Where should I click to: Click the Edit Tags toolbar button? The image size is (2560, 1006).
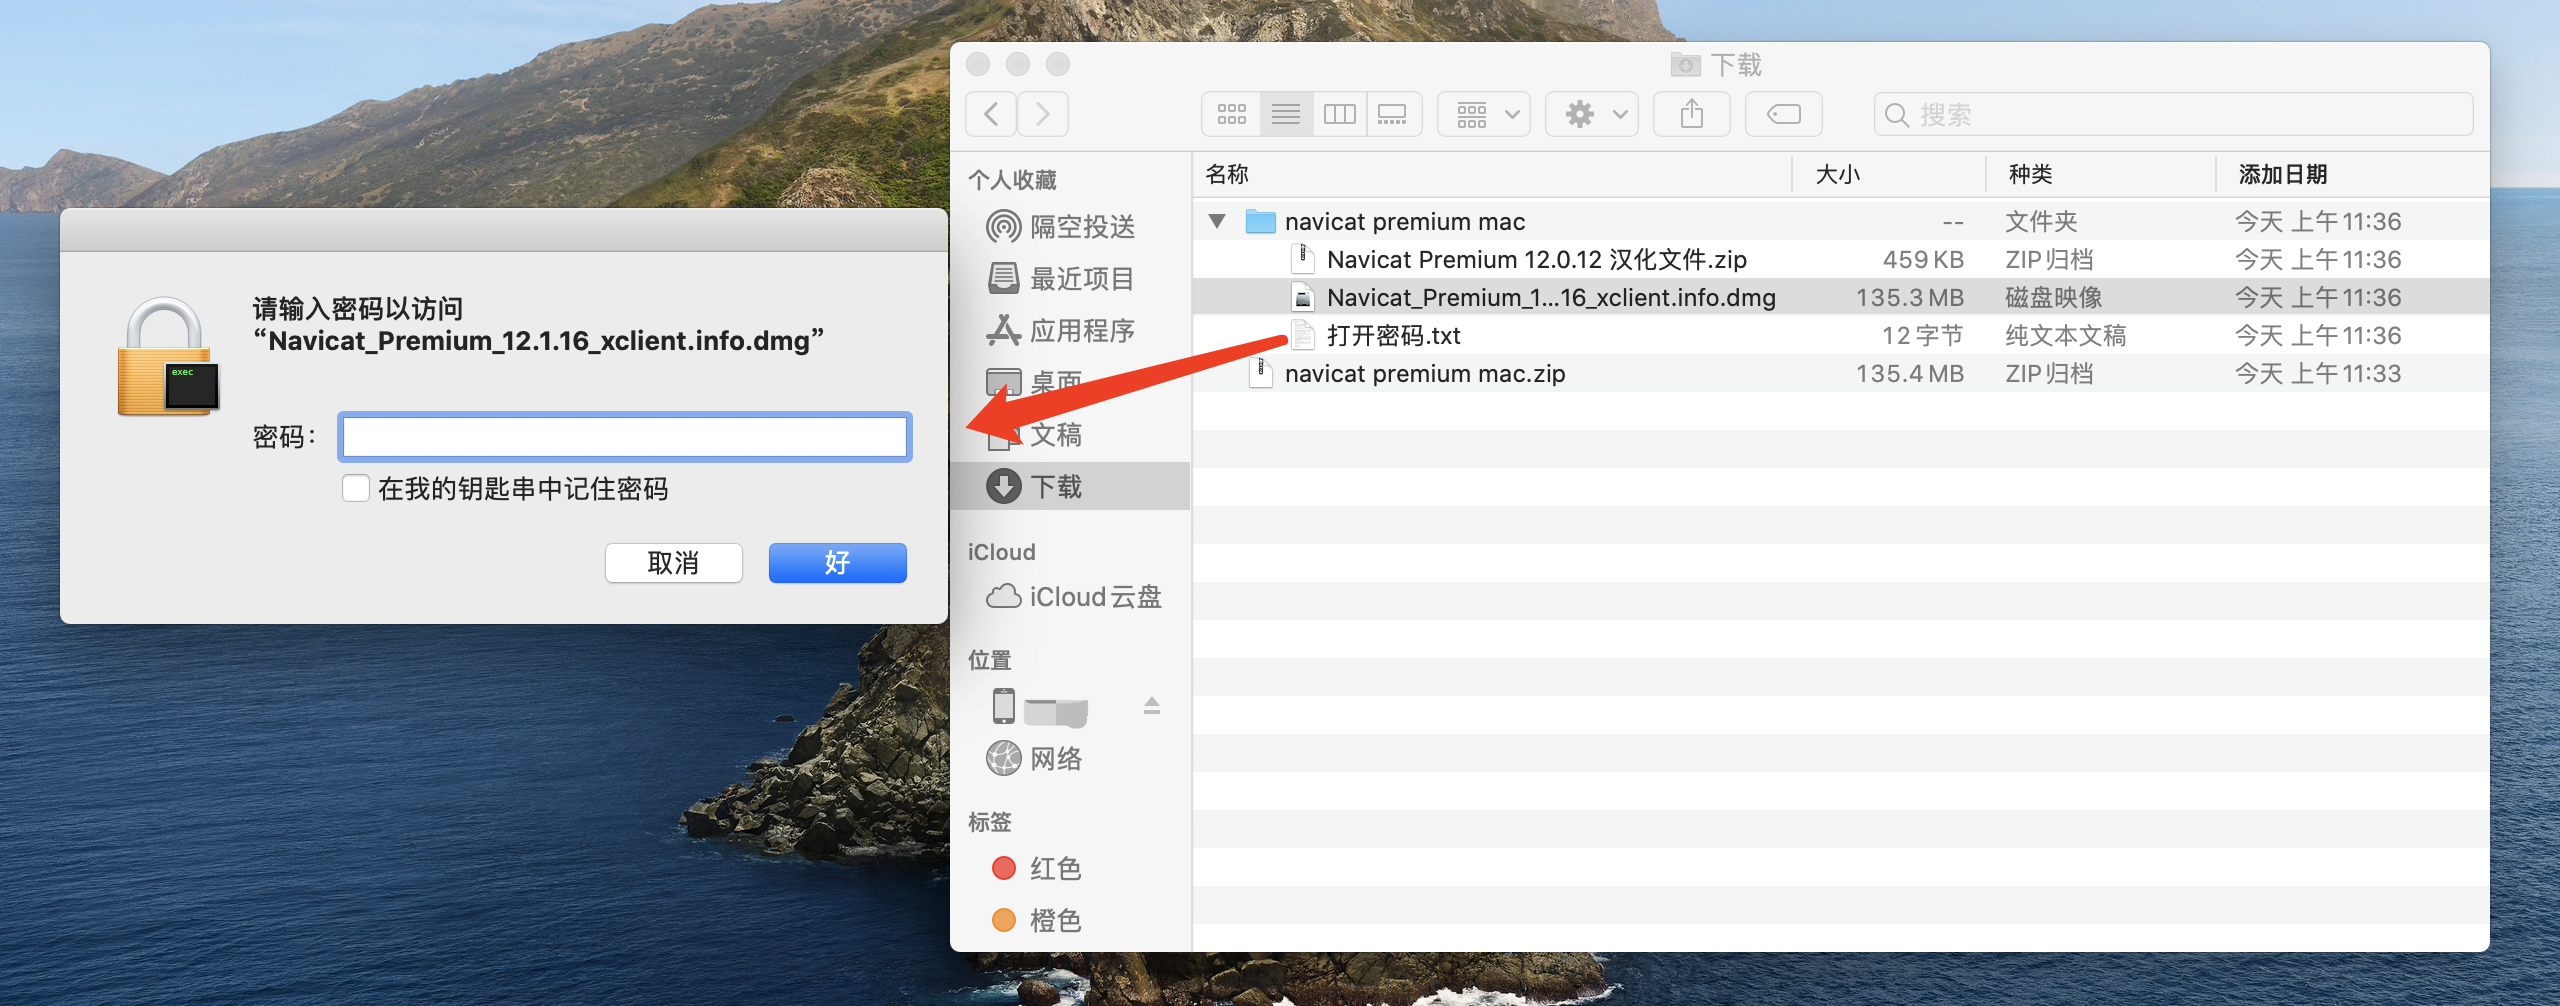[1784, 114]
